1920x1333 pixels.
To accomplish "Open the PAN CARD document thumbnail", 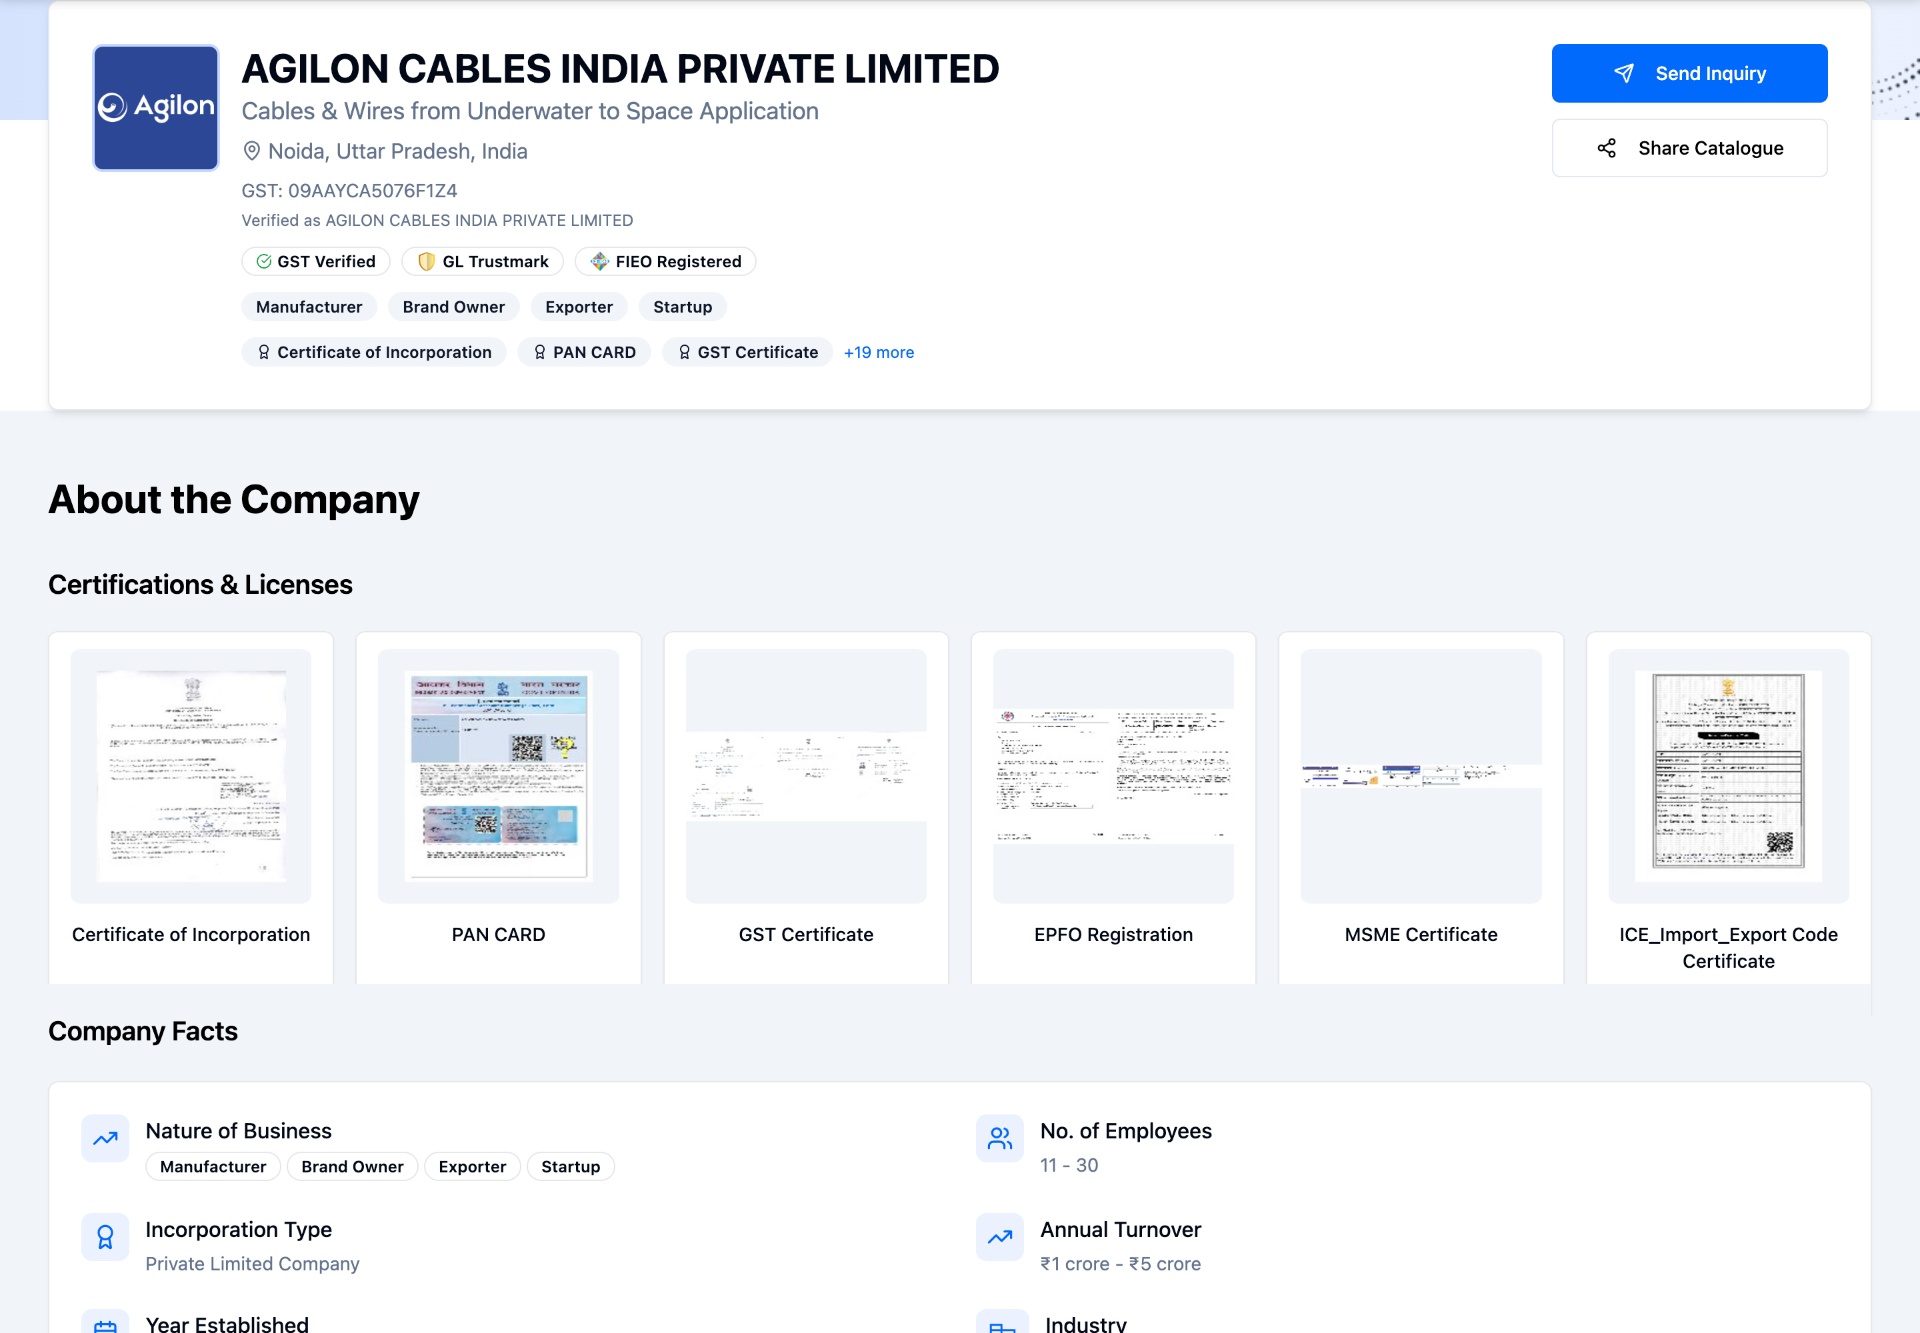I will coord(499,776).
